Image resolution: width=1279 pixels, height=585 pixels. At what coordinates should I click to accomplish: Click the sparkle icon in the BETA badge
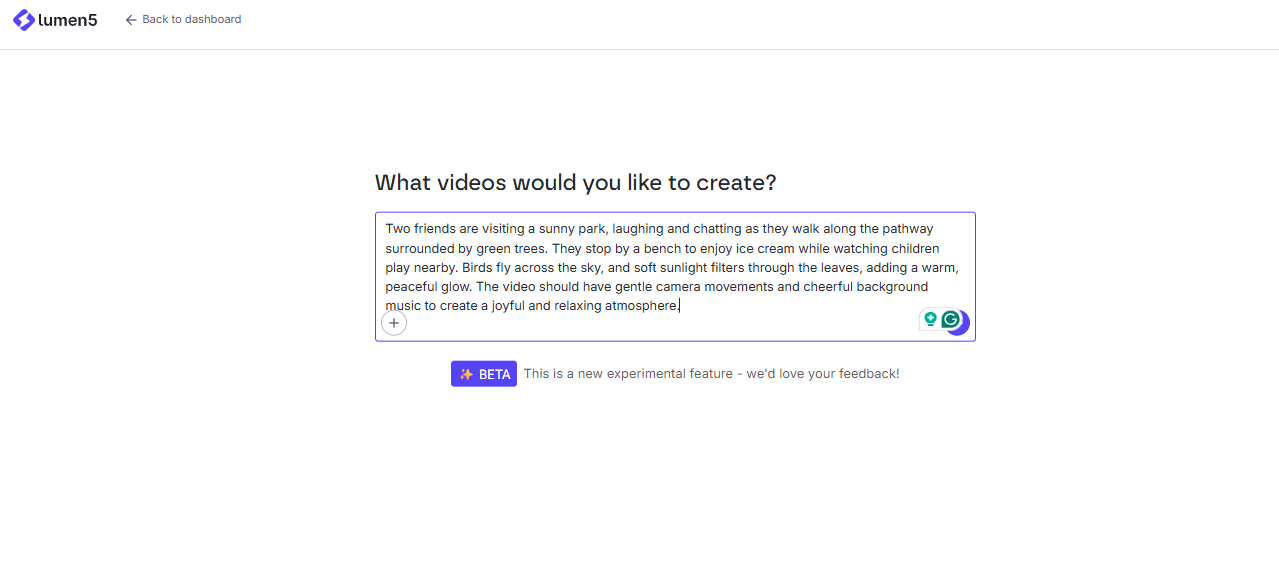466,374
